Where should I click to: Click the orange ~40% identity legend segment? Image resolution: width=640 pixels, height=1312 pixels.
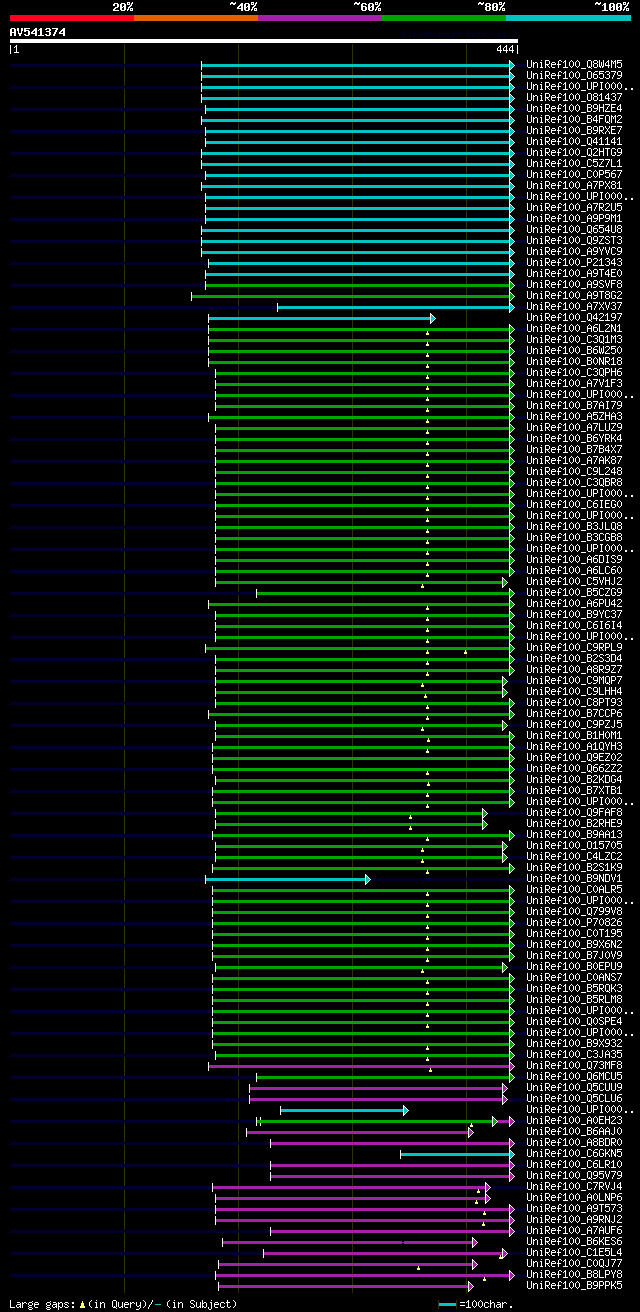coord(195,18)
